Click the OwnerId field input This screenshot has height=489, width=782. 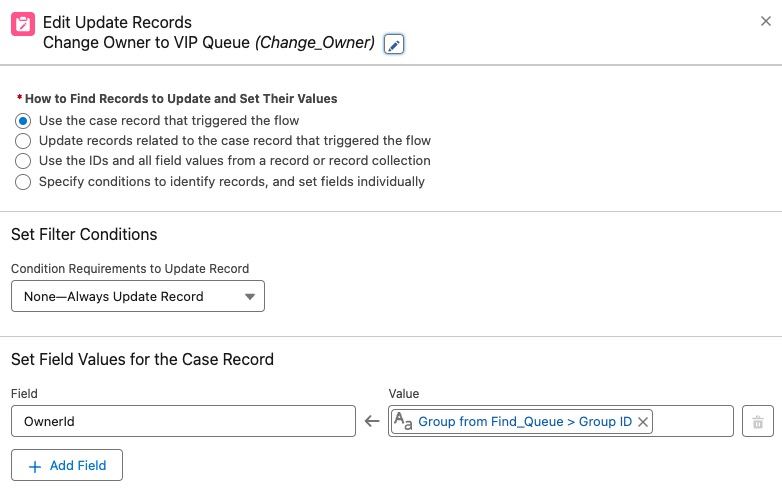(183, 421)
